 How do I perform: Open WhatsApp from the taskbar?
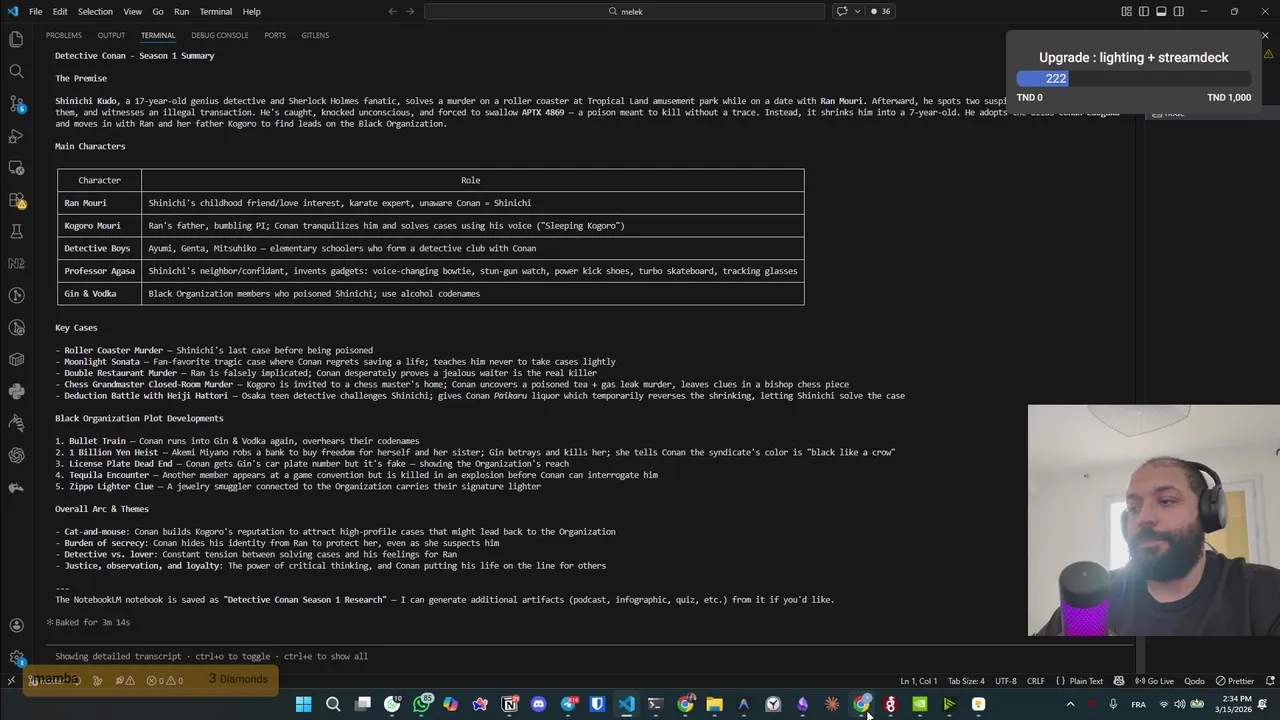click(x=422, y=704)
